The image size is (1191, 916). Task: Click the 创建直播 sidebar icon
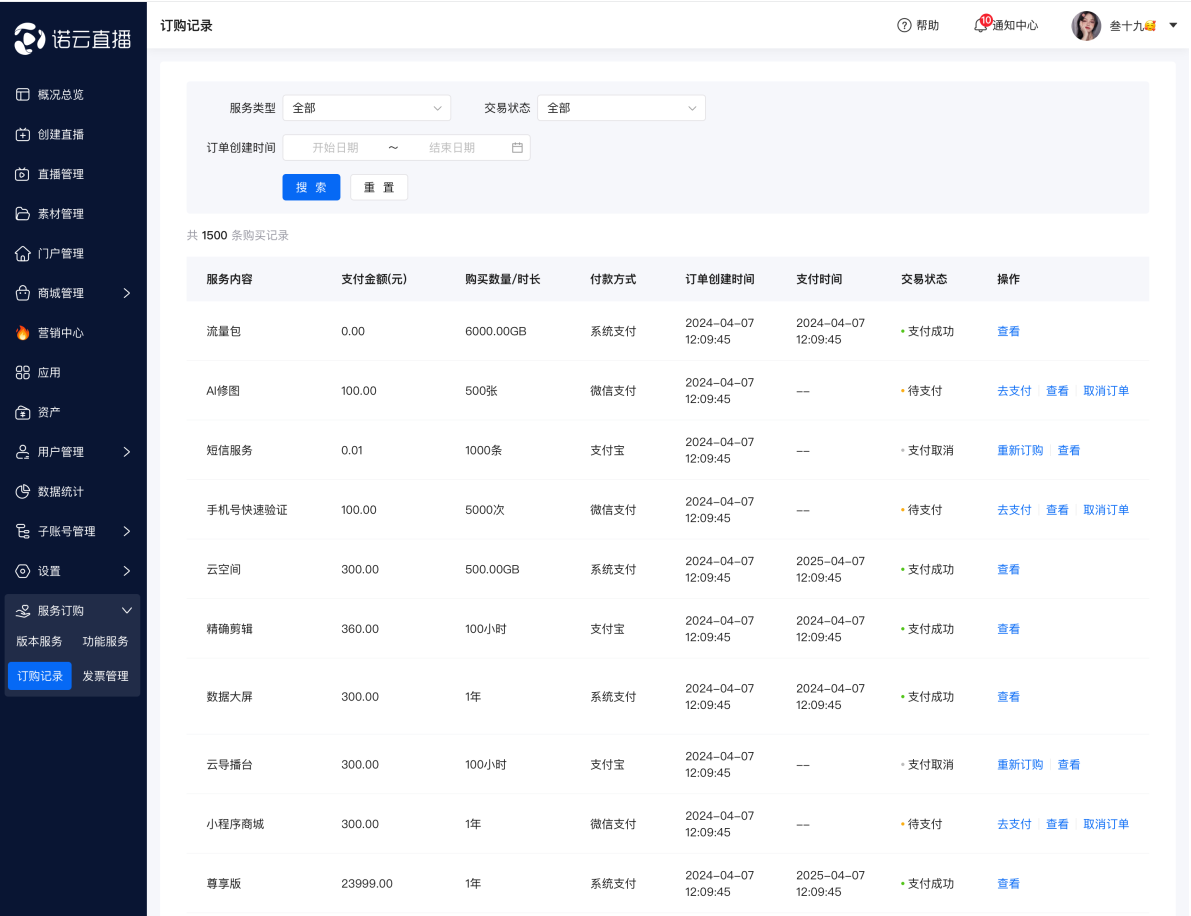[x=23, y=135]
